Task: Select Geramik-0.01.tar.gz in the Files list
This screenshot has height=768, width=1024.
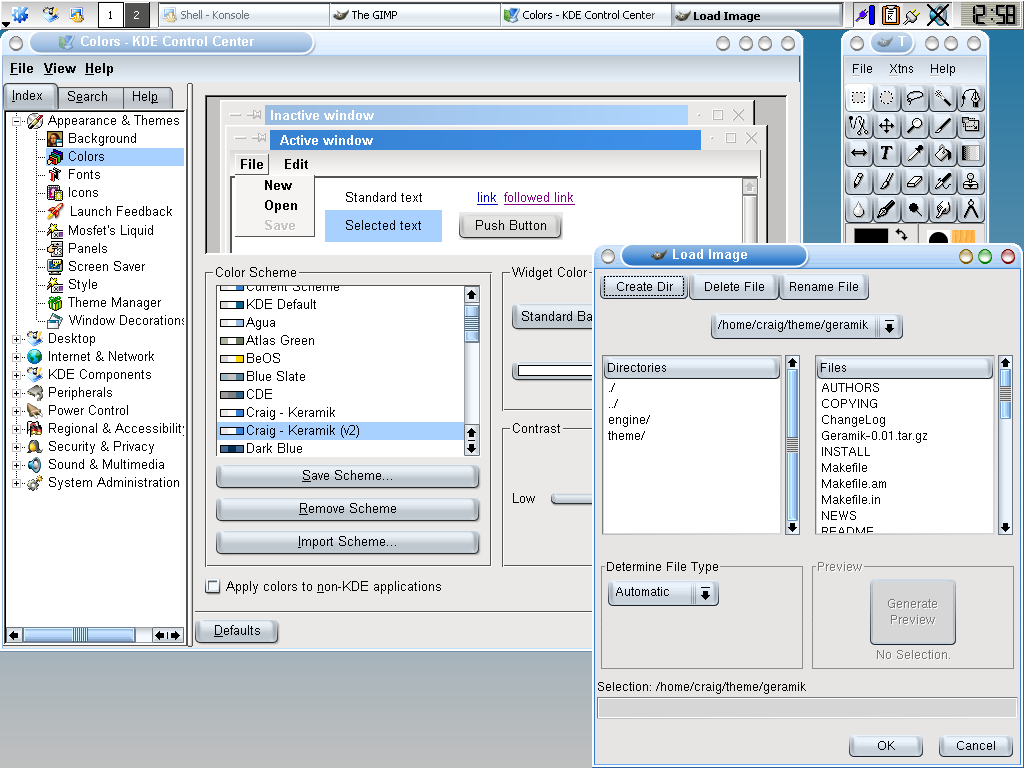Action: 874,436
